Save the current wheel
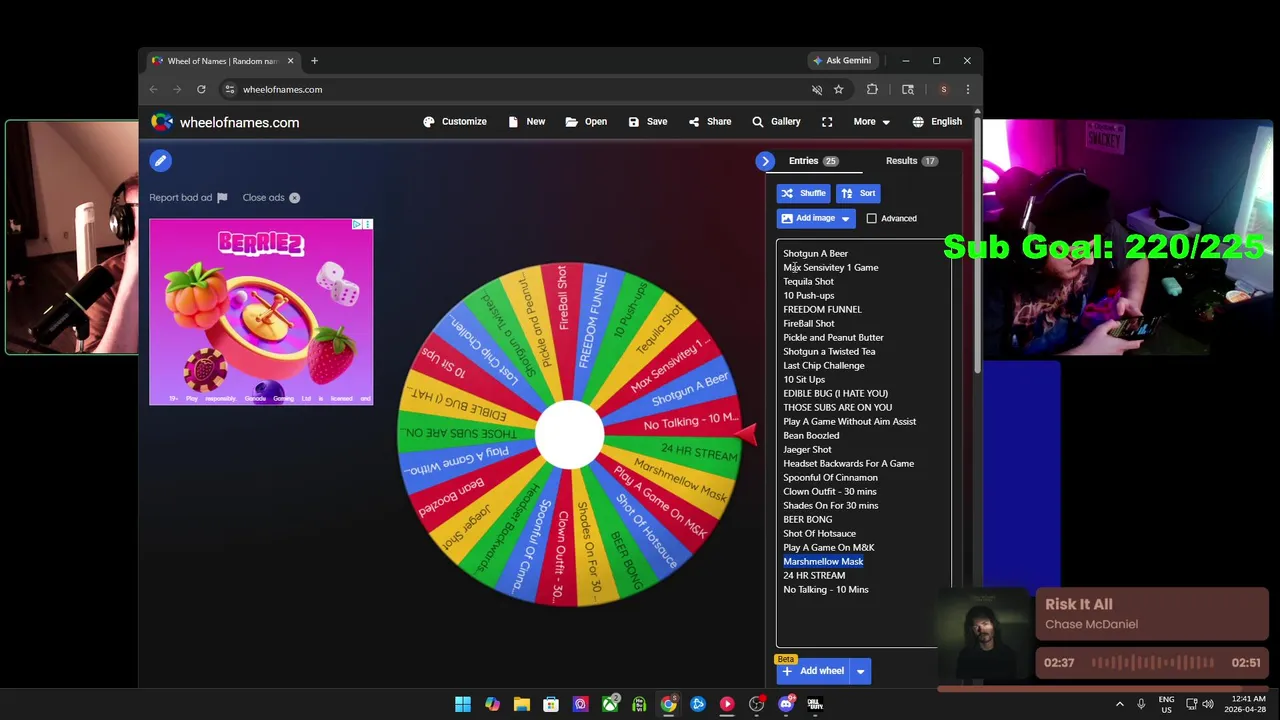Screen dimensions: 1280x720 [648, 122]
